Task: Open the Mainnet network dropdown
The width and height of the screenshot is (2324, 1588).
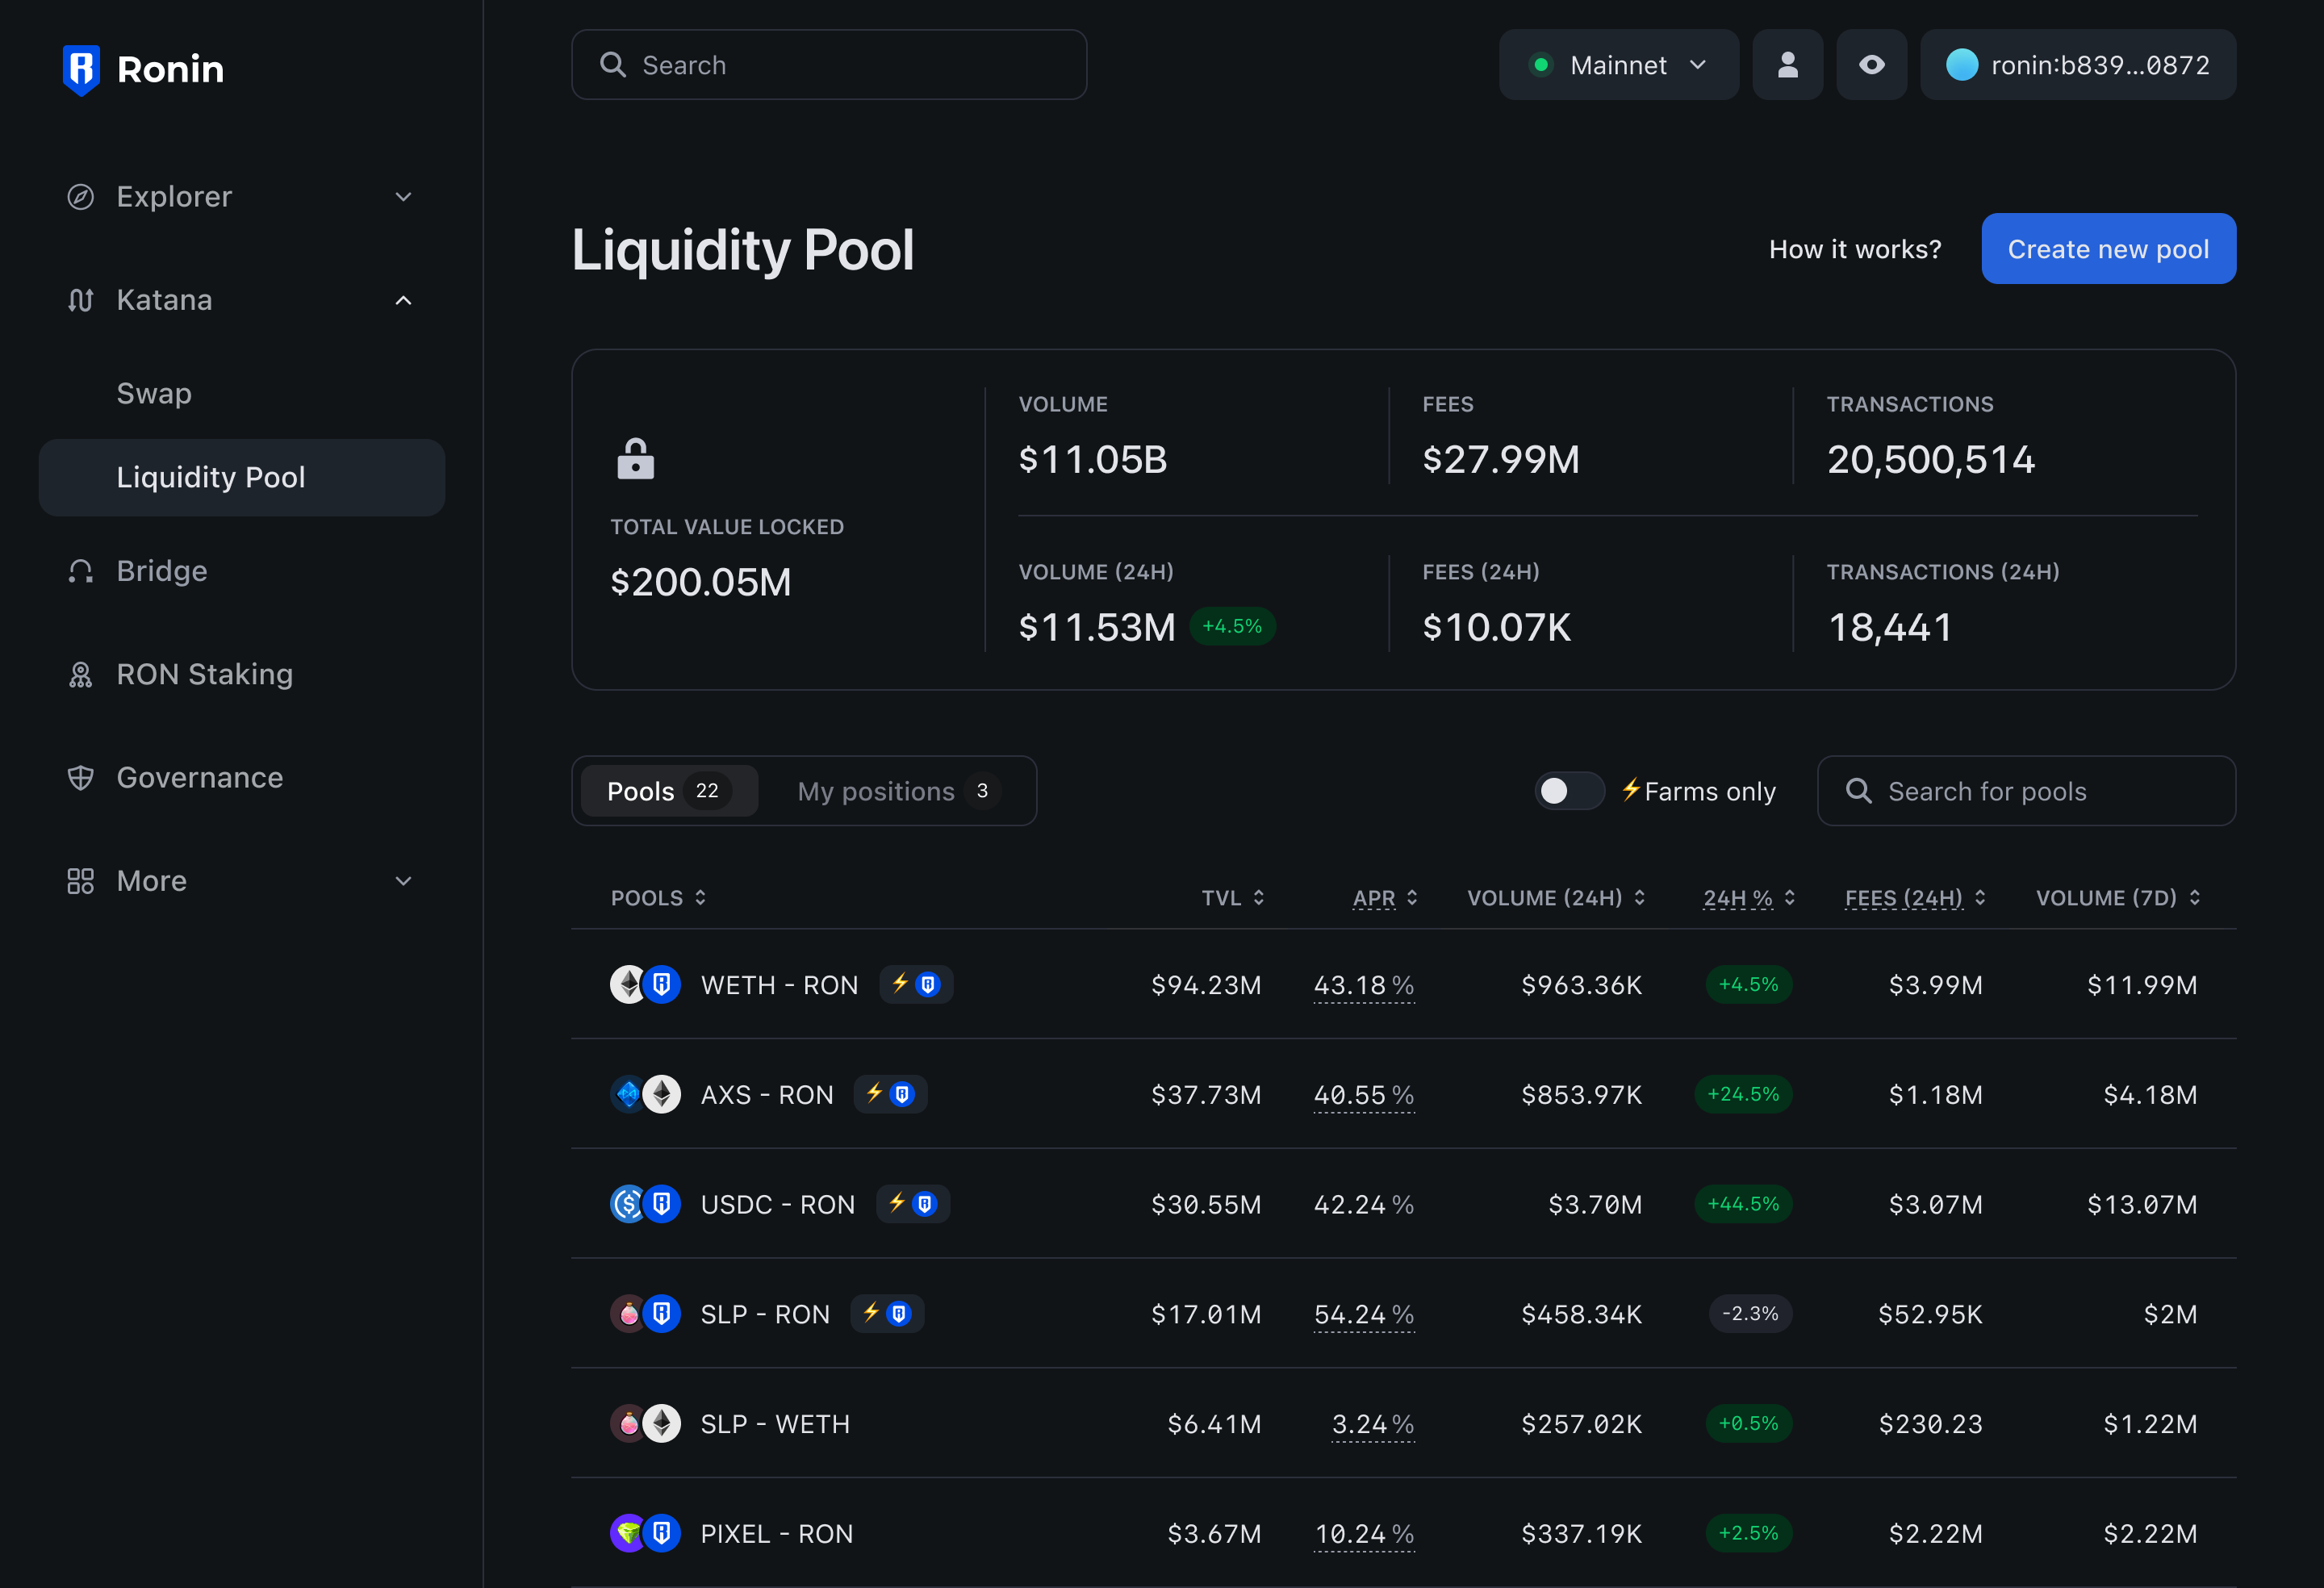Action: pyautogui.click(x=1618, y=65)
